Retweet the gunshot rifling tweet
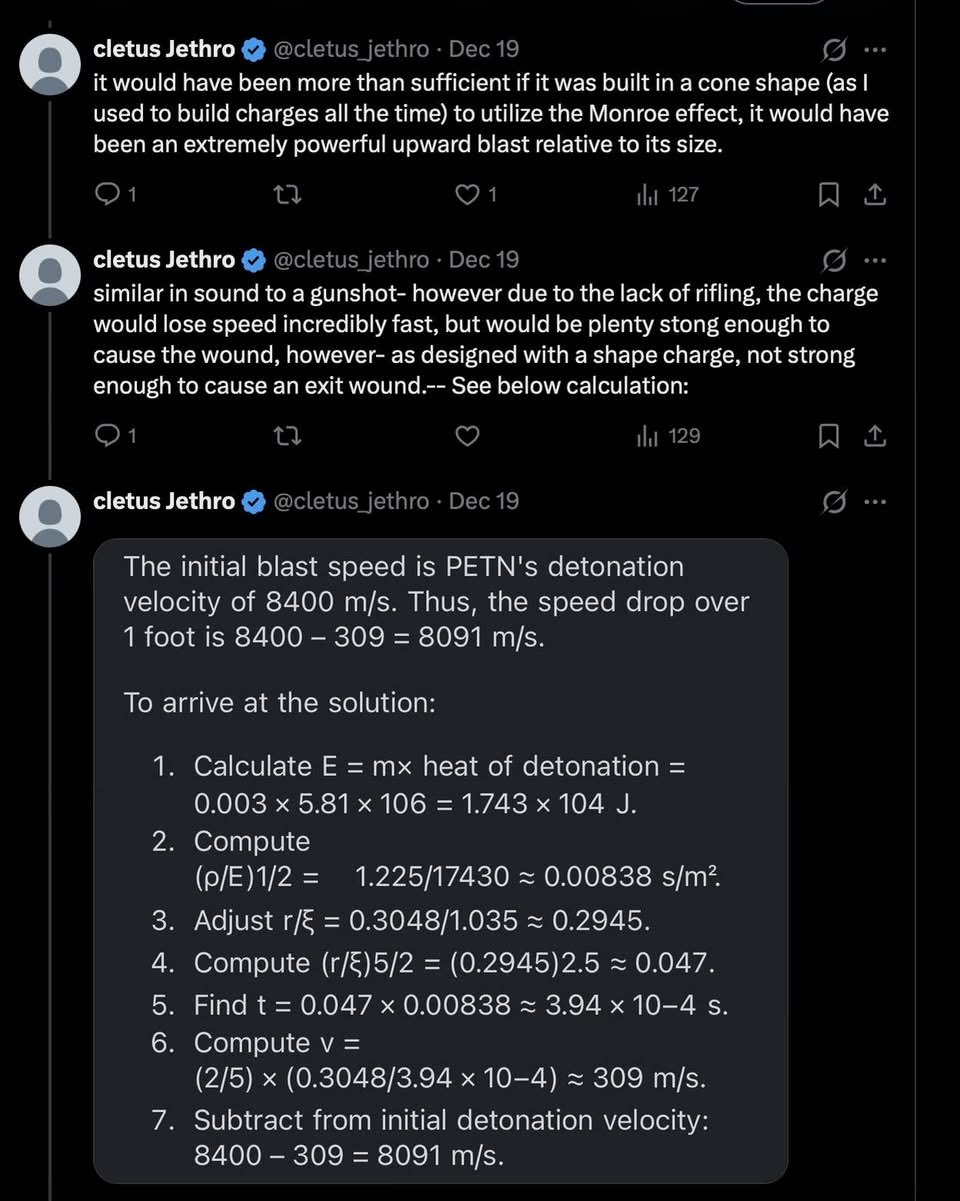The height and width of the screenshot is (1201, 960). coord(287,436)
